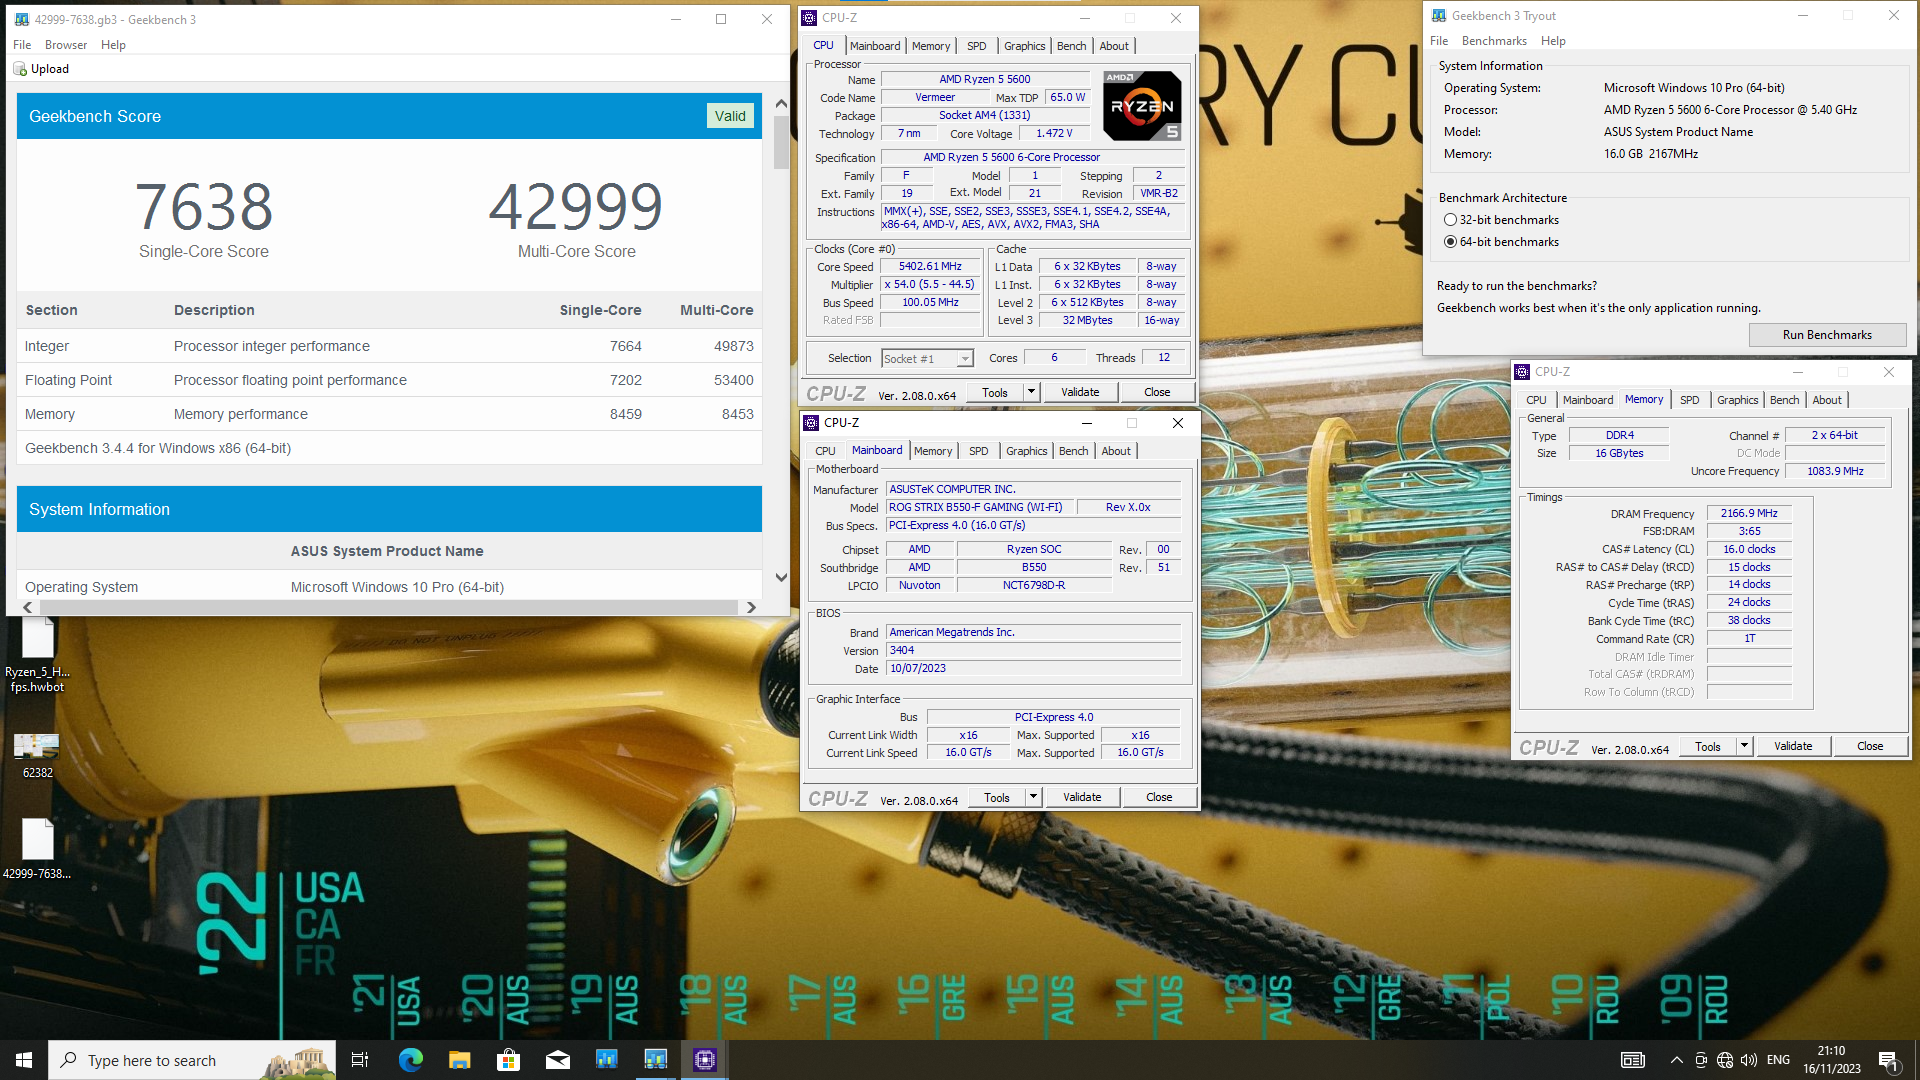Click the Valid badge in Geekbench Score
1920x1080 pixels.
pos(730,116)
